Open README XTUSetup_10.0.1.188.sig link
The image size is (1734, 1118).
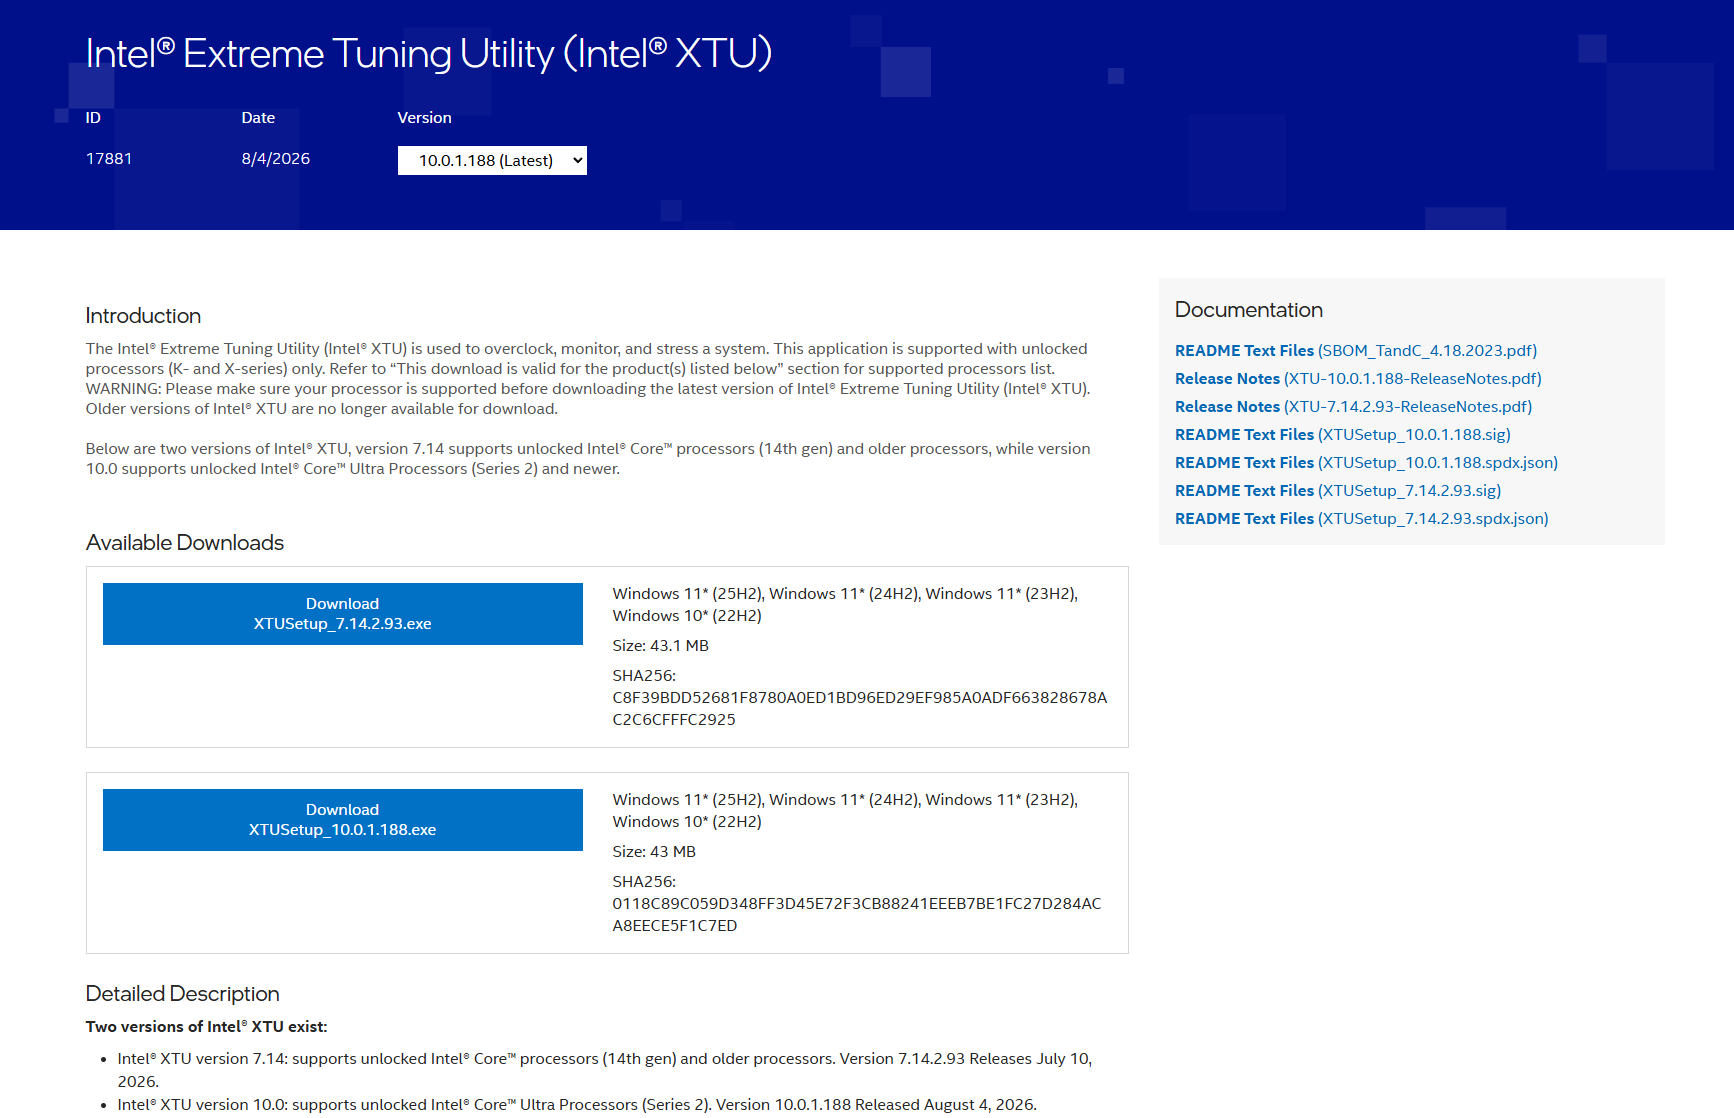click(1343, 435)
